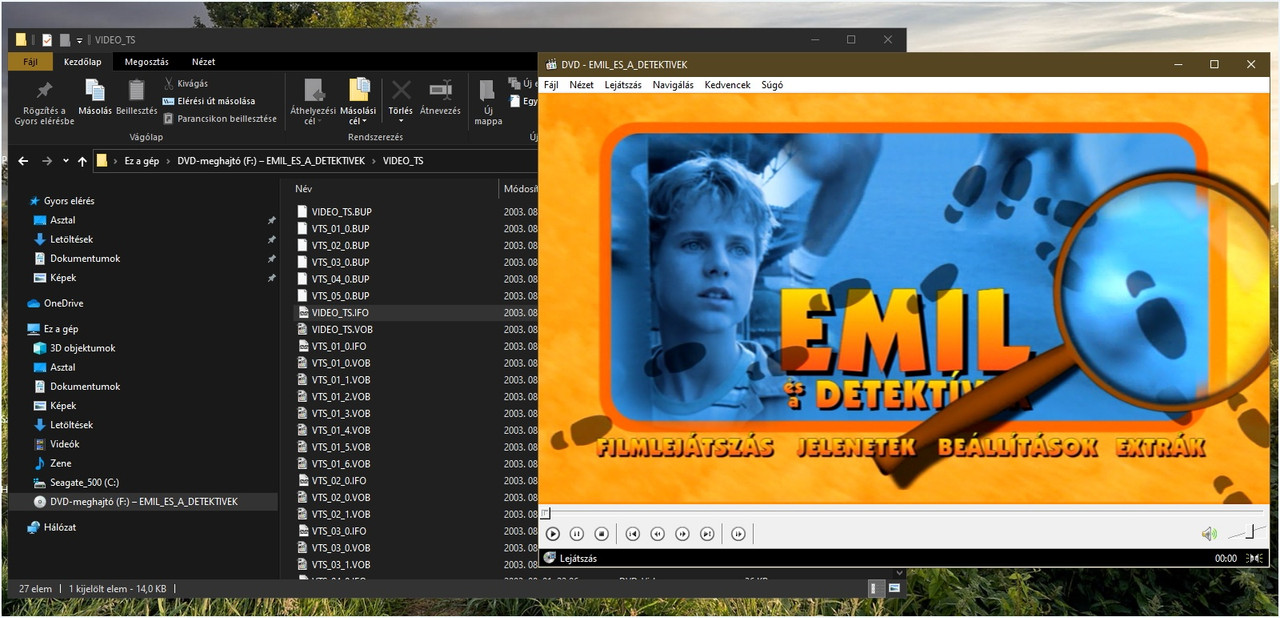This screenshot has width=1280, height=618.
Task: Mute audio via the speaker icon
Action: [1209, 534]
